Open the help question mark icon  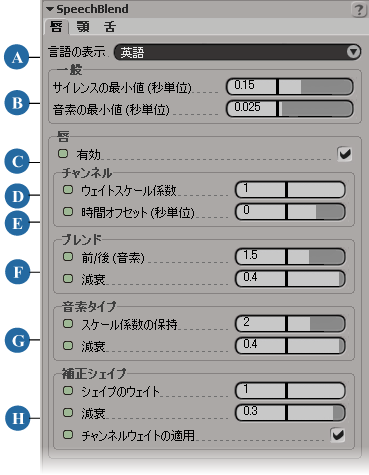359,10
